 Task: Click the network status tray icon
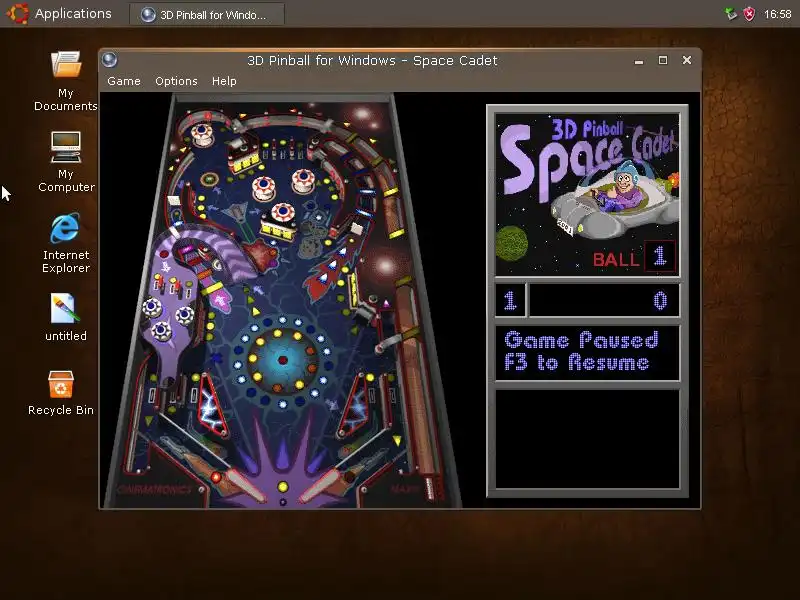coord(731,14)
